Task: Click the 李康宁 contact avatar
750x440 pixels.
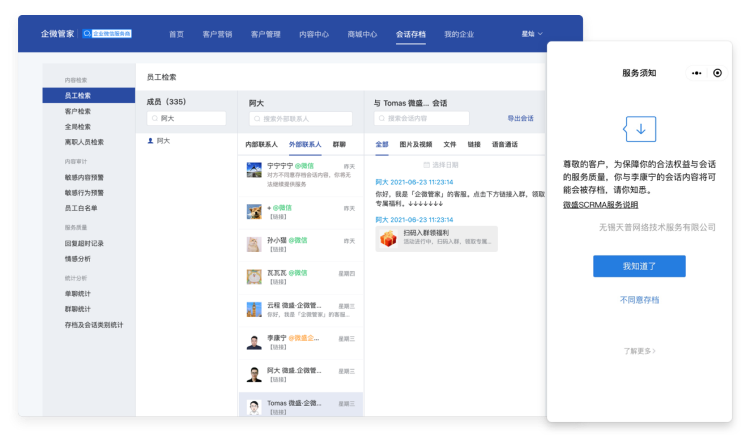Action: tap(255, 342)
